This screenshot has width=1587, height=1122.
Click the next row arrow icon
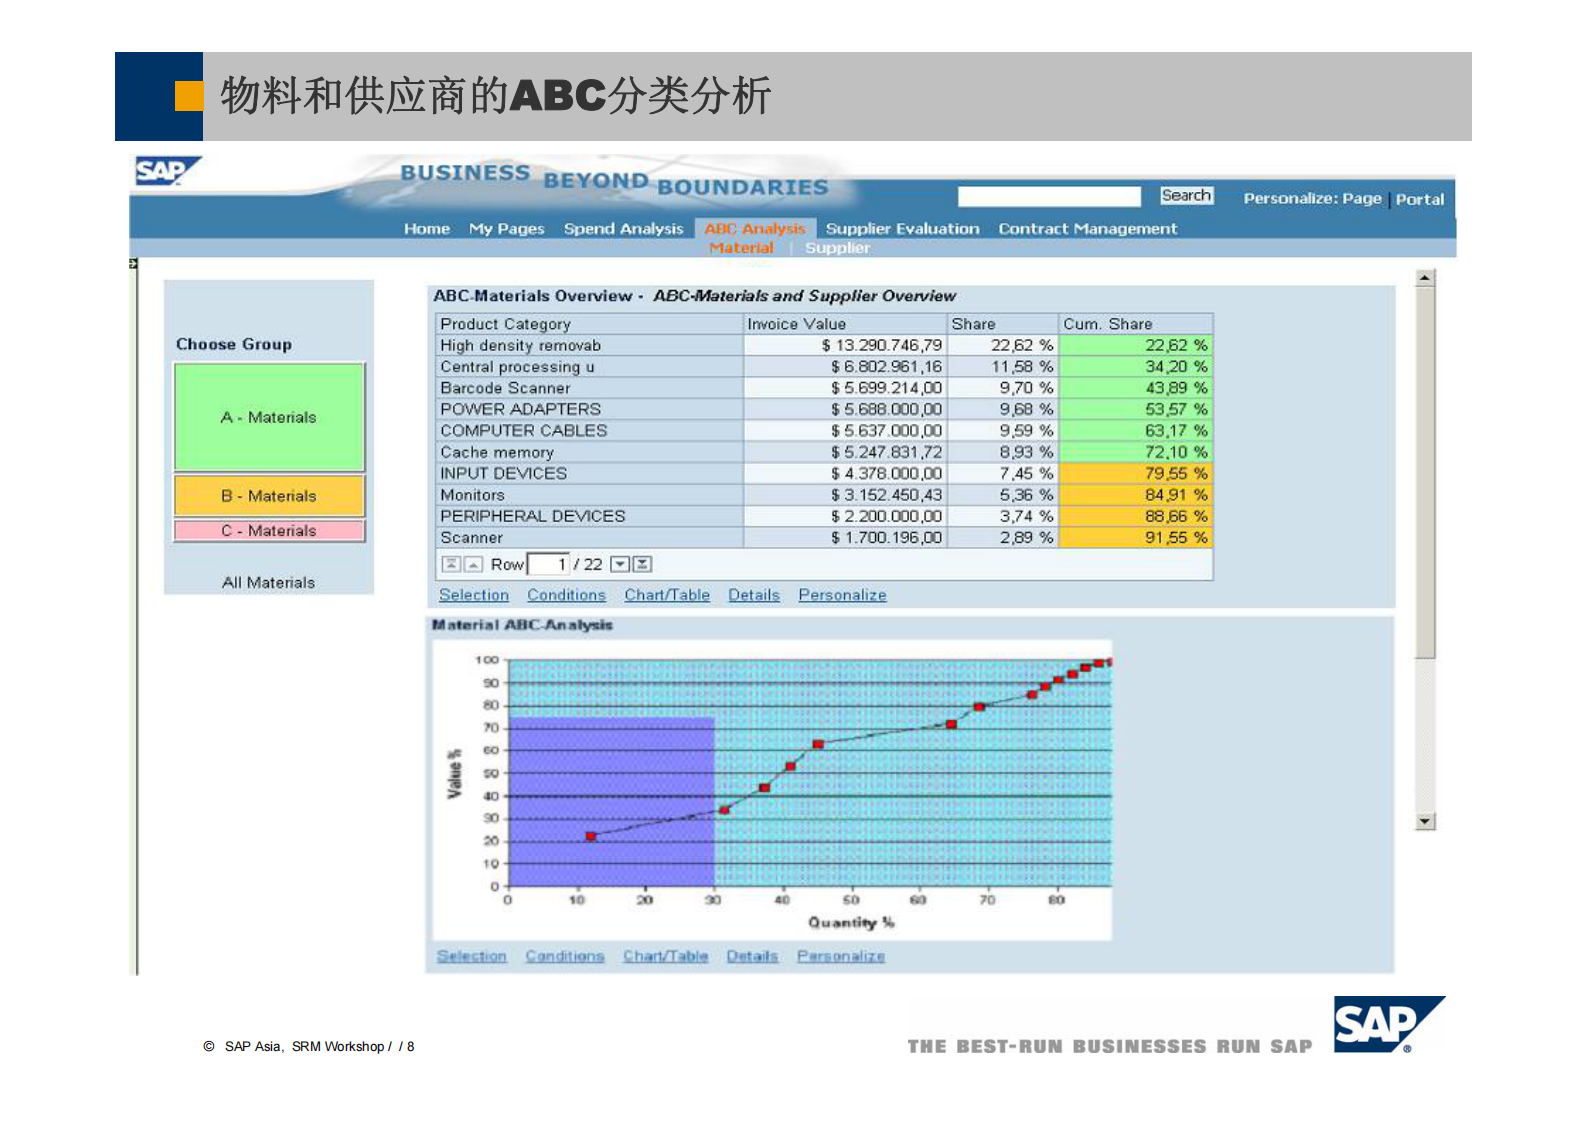click(x=619, y=565)
